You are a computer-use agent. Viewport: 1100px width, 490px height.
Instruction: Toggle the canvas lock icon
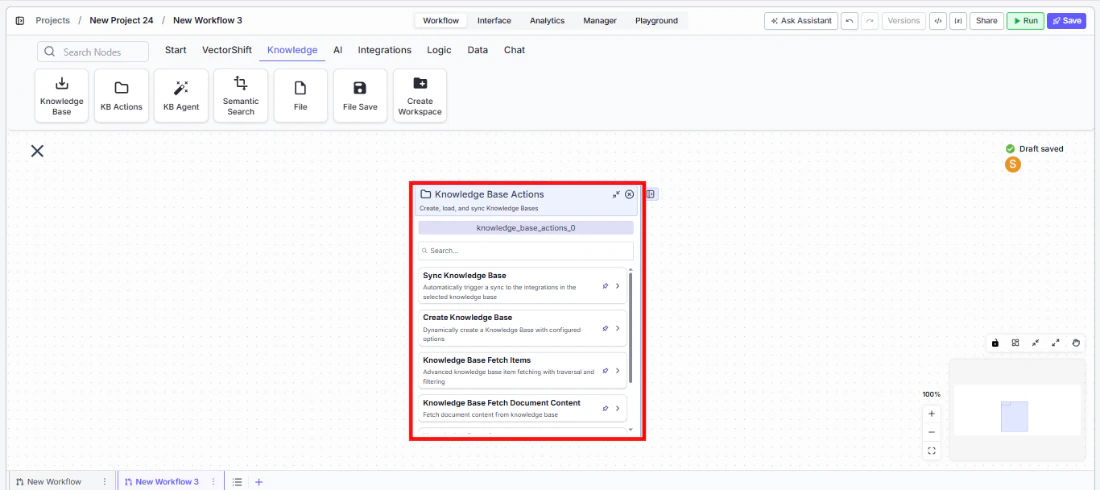click(995, 343)
